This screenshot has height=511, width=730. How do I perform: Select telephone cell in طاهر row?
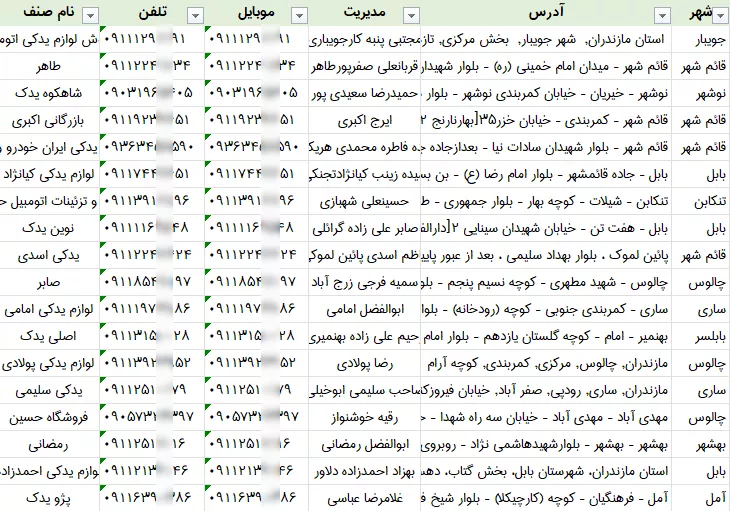pyautogui.click(x=152, y=67)
